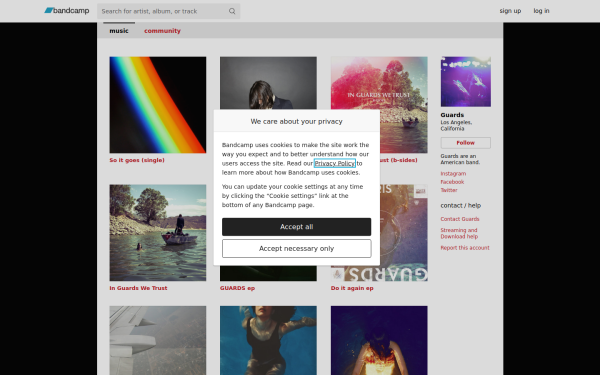Open the Facebook link
Screen dimensions: 600x375
452,182
